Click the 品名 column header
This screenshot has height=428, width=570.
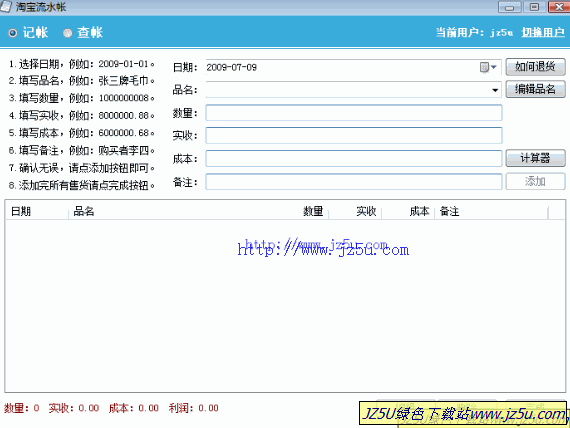tap(198, 211)
